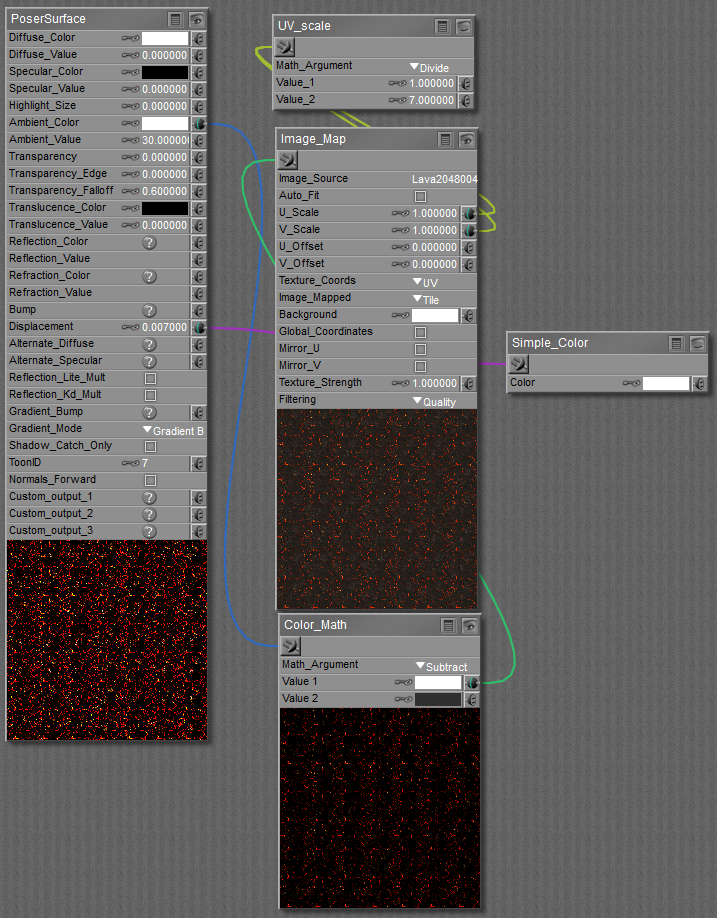Click the Bump row question mark icon

tap(149, 310)
